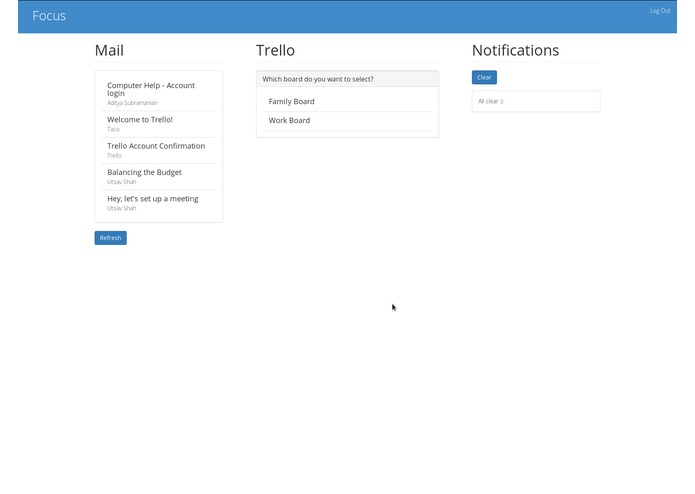Click the 'Which board do you want to select?' header
695x494 pixels.
click(347, 79)
